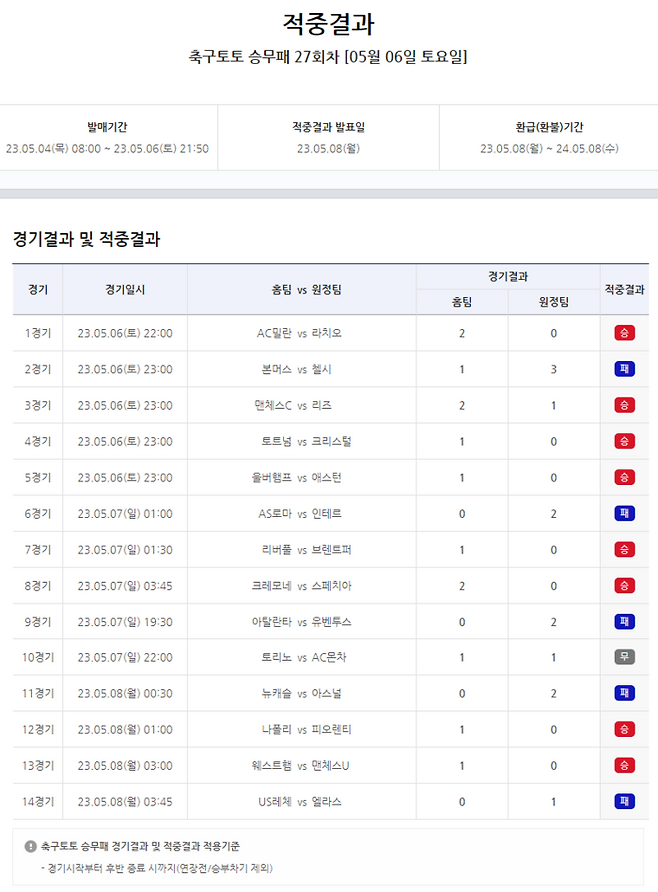
Task: Click the 경기결과 및 적중결과 heading
Action: 86,239
